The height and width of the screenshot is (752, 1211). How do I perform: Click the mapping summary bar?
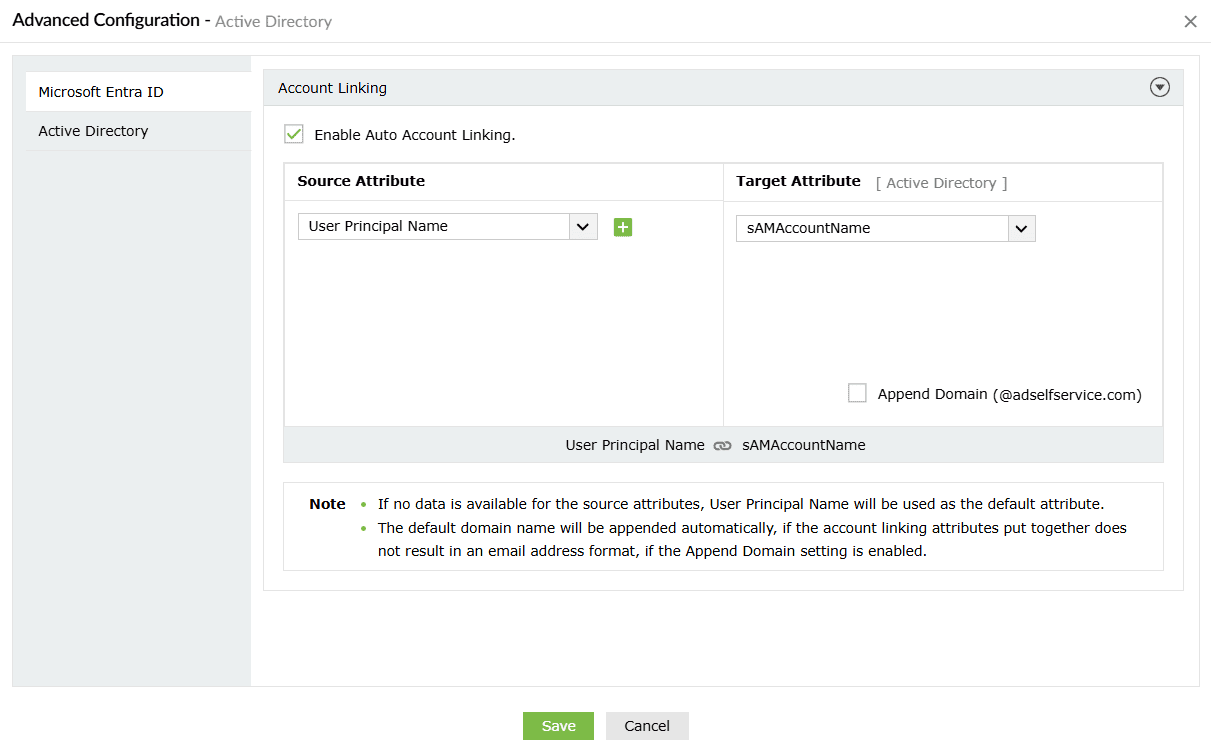(x=723, y=445)
